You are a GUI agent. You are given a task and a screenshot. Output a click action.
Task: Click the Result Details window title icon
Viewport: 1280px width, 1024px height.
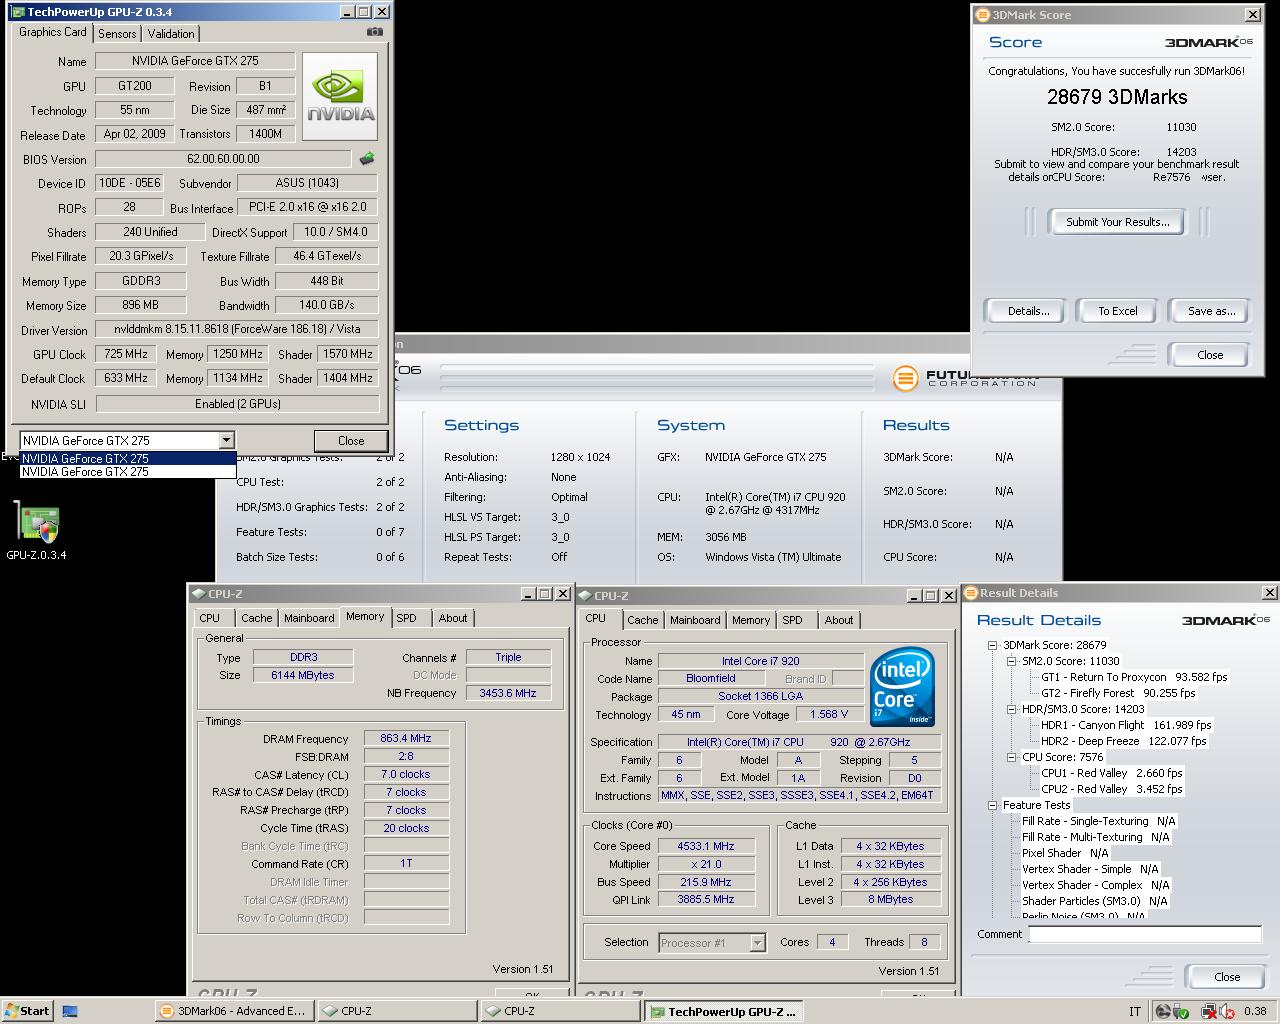(x=971, y=593)
